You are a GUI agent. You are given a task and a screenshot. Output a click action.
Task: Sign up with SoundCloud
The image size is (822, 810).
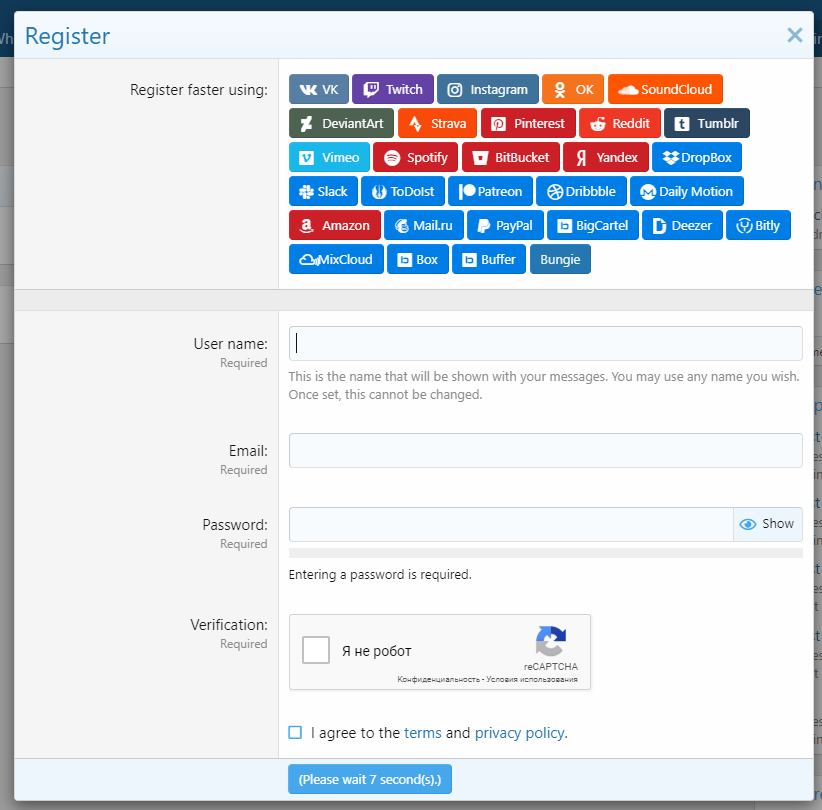(665, 90)
